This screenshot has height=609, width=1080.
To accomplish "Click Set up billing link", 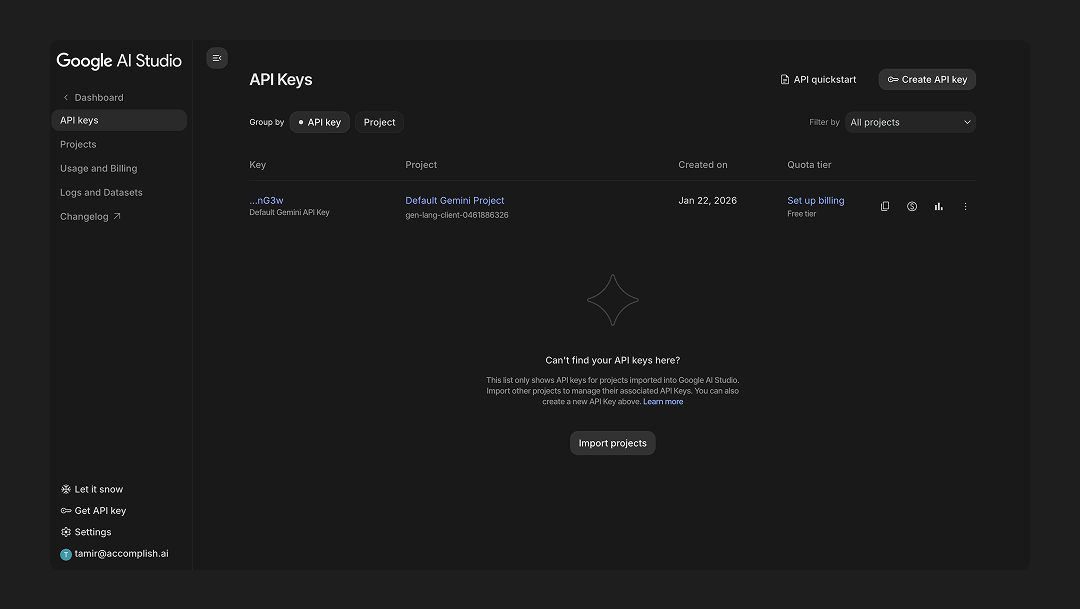I will tap(816, 200).
